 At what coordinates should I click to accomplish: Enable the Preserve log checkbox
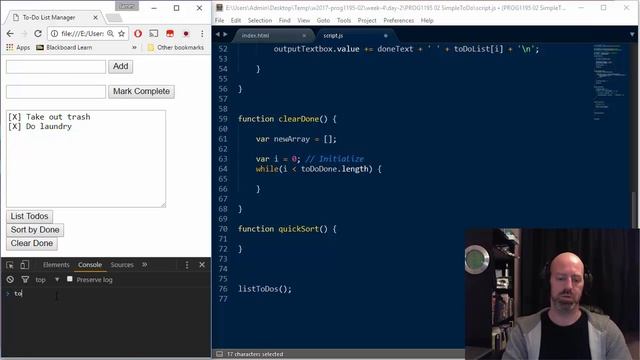coord(70,279)
